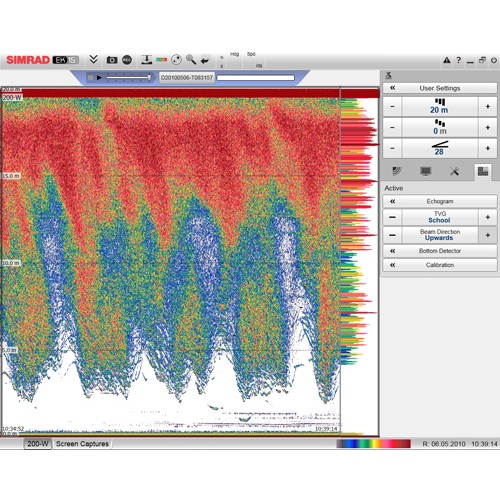500x500 pixels.
Task: Increase the 20 m range value
Action: (x=488, y=107)
